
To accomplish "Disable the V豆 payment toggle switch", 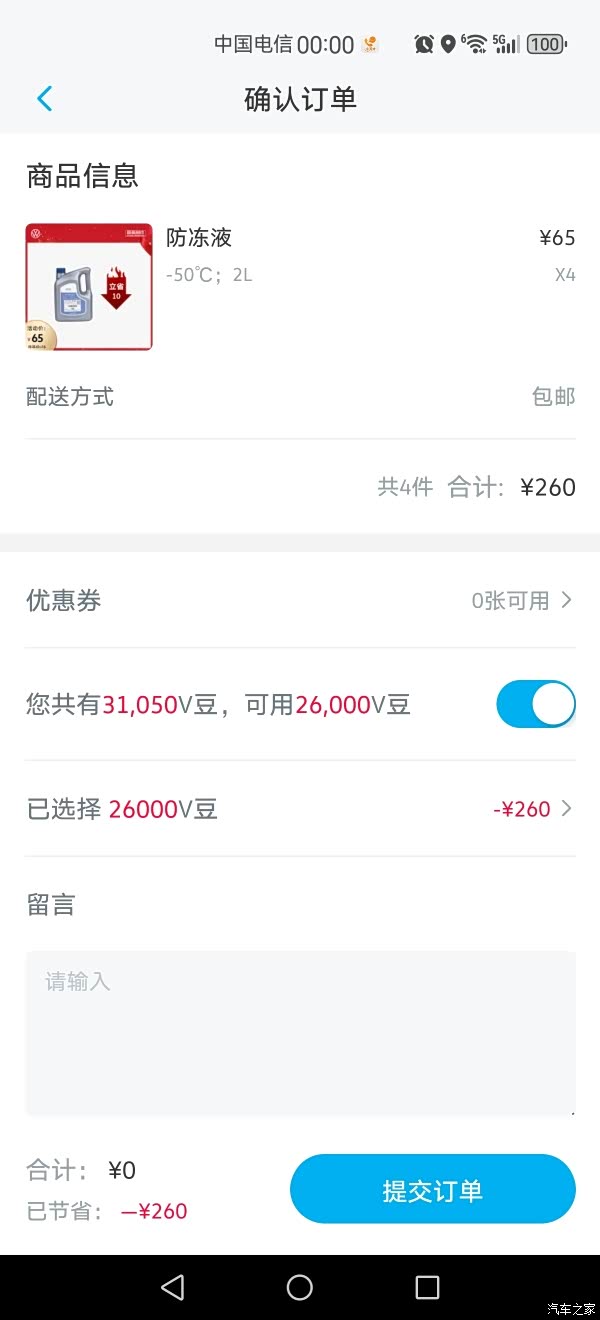I will coord(536,704).
